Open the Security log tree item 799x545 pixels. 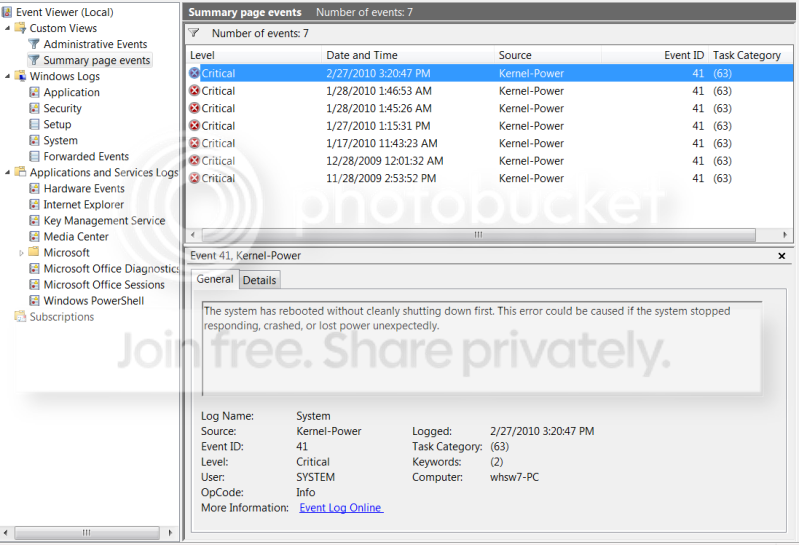point(62,108)
